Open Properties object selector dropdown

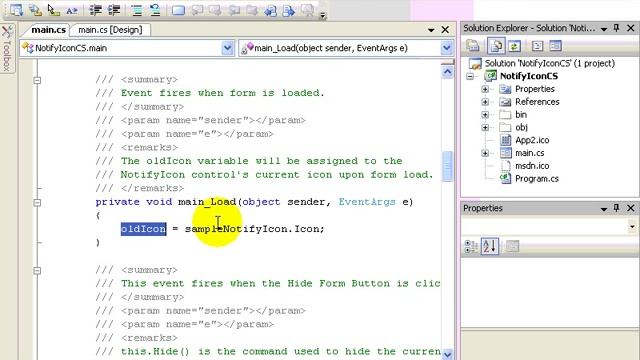[x=632, y=227]
